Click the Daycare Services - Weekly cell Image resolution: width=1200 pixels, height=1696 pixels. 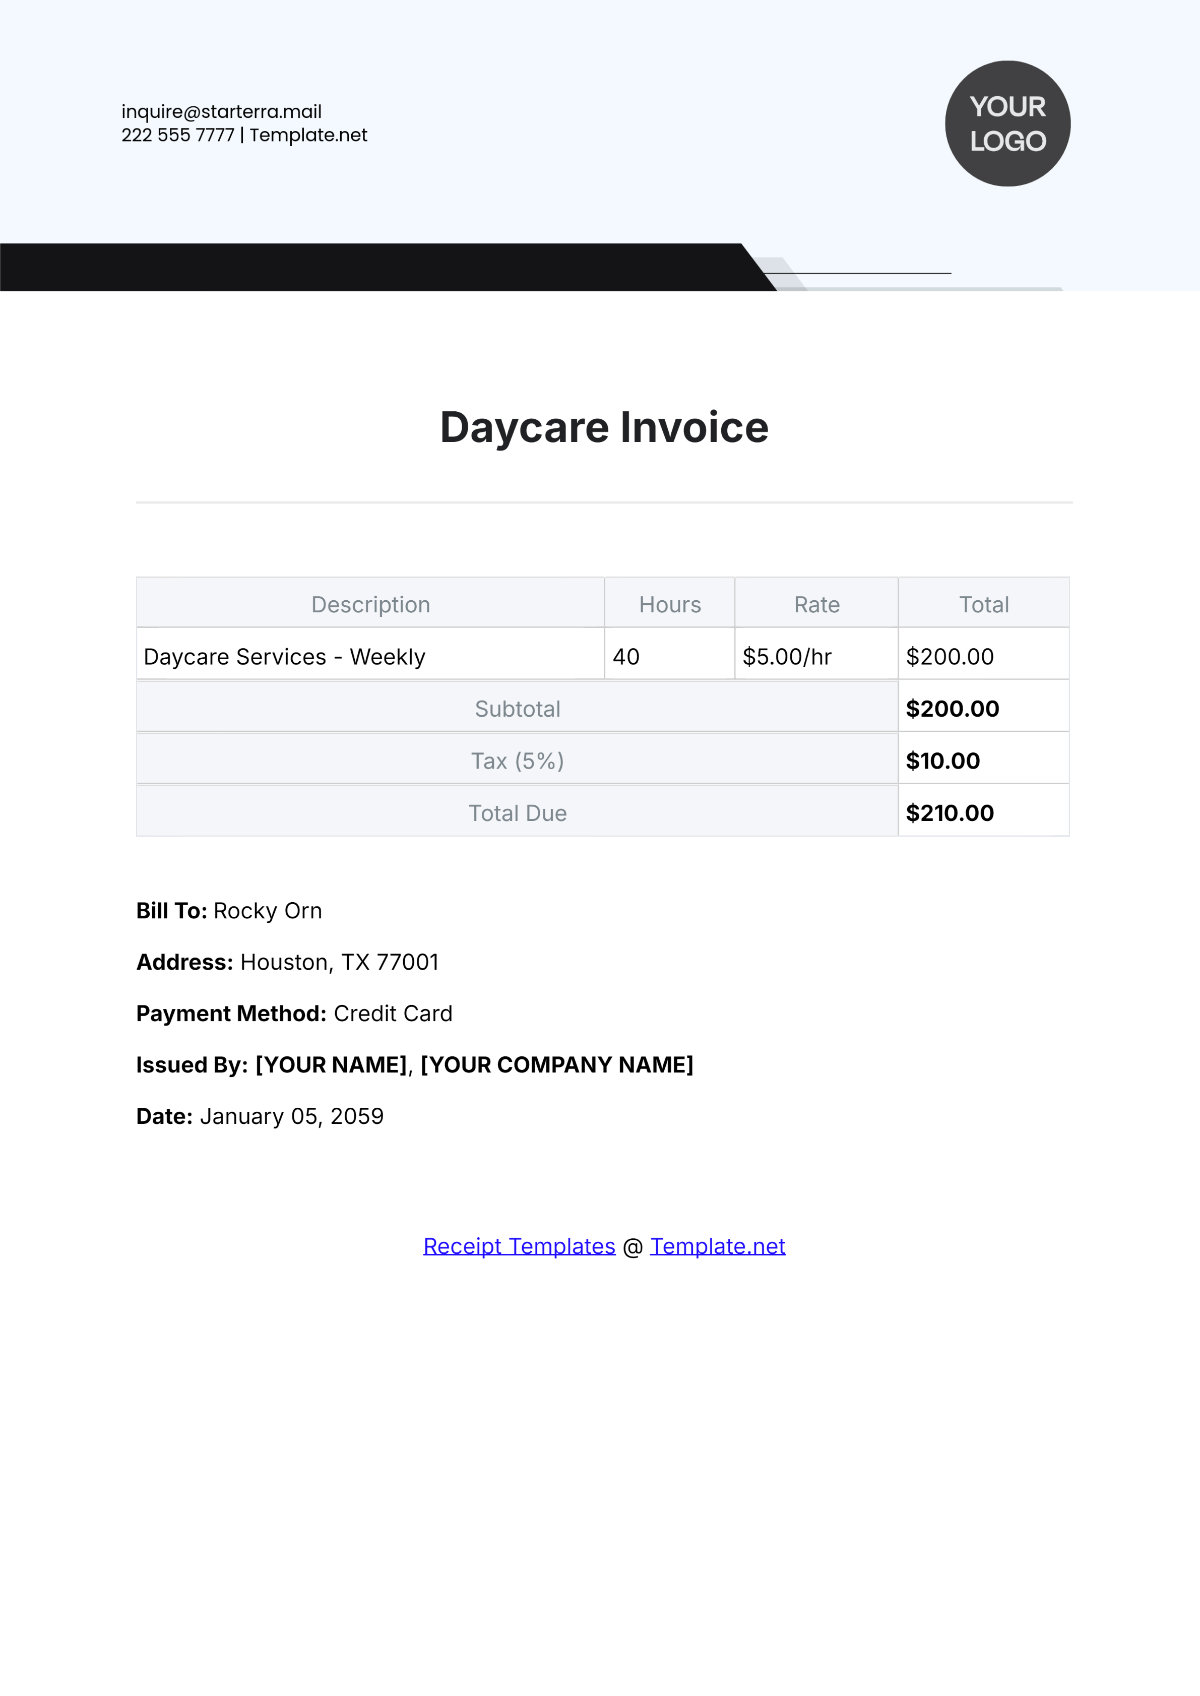pos(371,656)
